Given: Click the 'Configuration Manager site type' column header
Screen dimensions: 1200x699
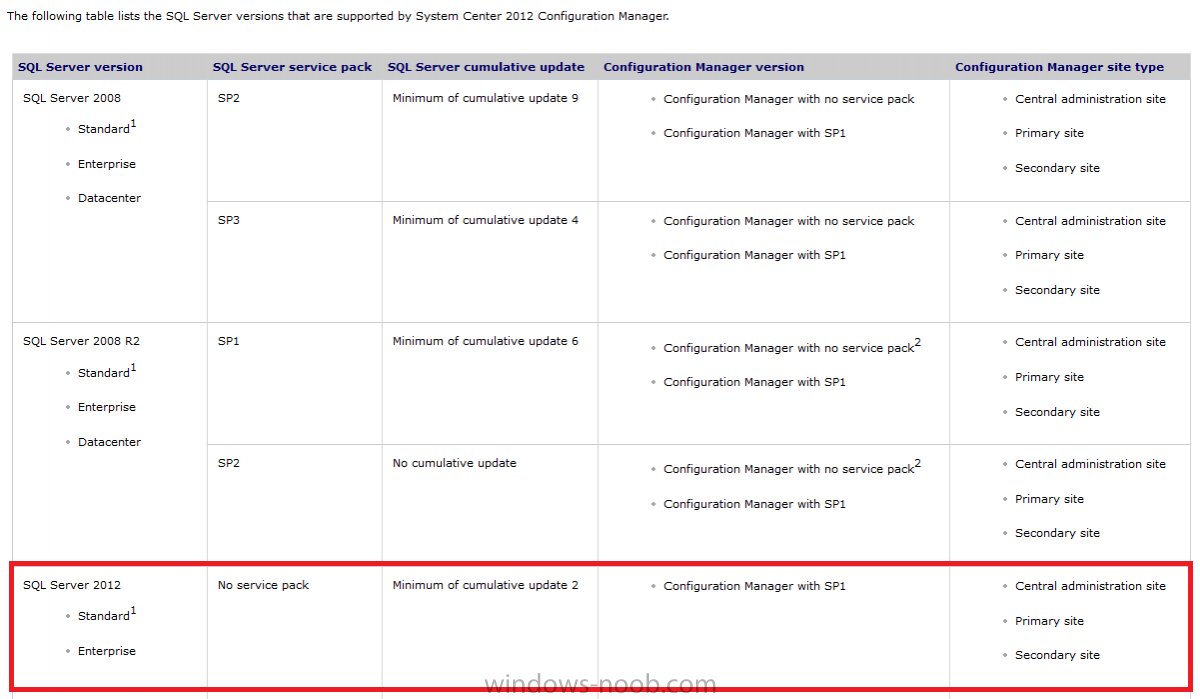Looking at the screenshot, I should (1059, 67).
